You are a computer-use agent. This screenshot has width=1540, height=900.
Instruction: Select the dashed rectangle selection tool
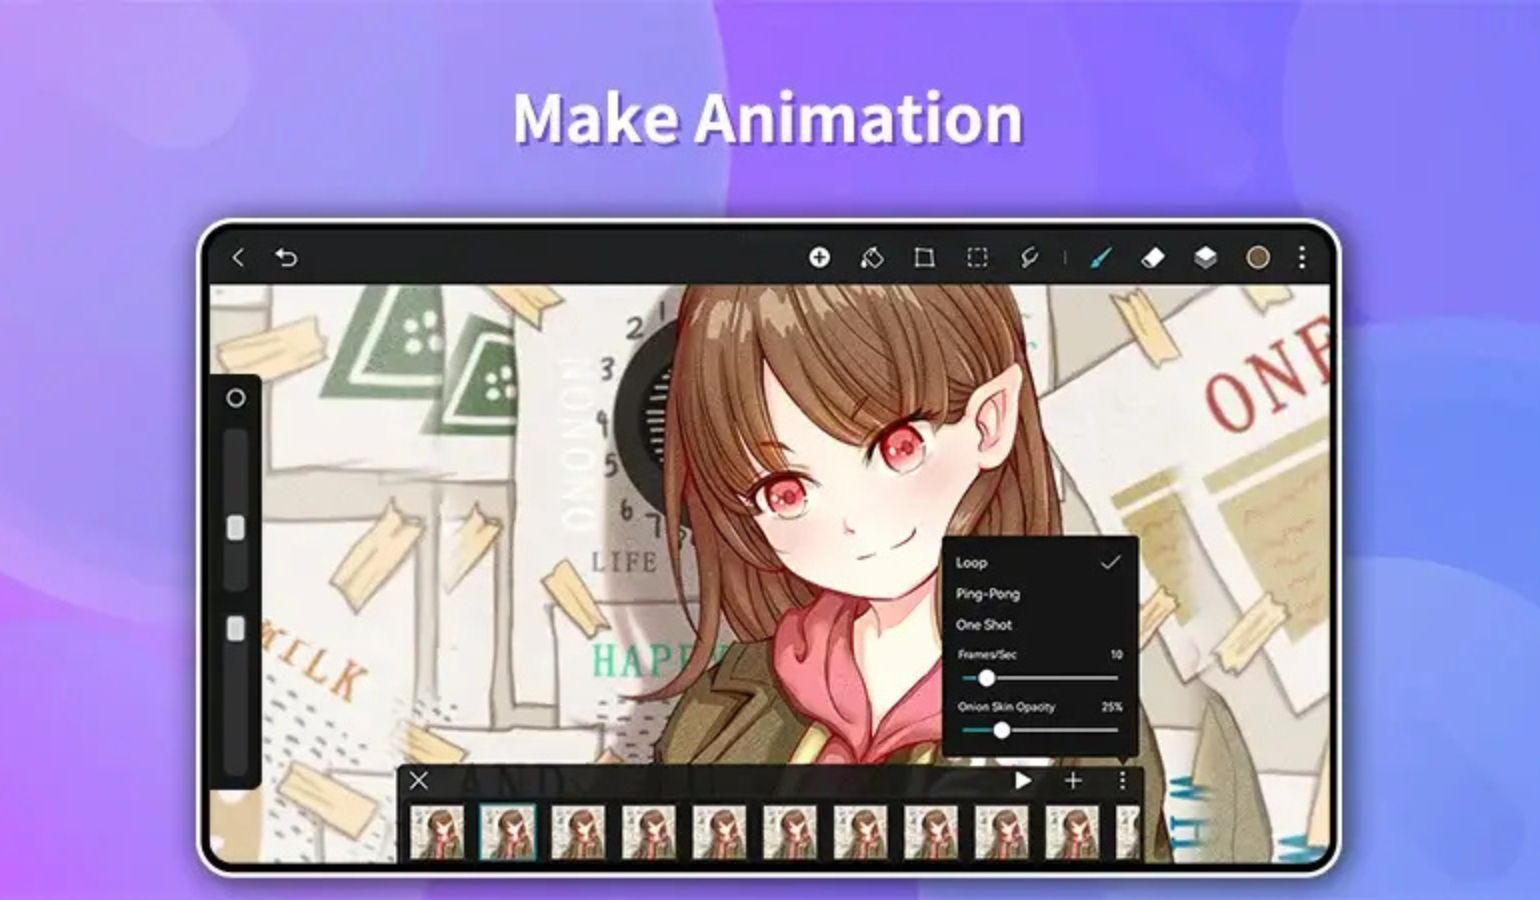977,258
